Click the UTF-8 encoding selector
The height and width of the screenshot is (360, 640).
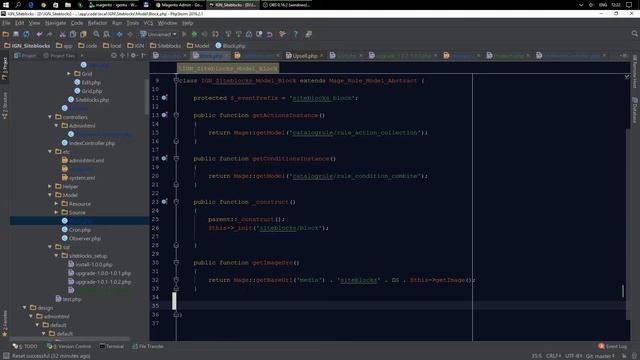click(x=573, y=356)
